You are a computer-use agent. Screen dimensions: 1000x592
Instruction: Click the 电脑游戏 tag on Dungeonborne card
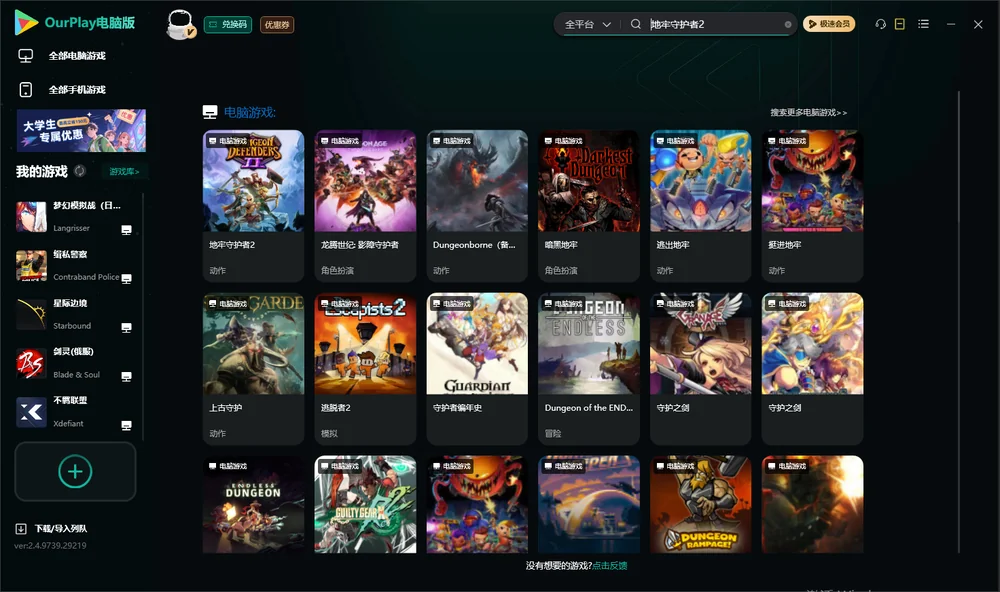(452, 140)
